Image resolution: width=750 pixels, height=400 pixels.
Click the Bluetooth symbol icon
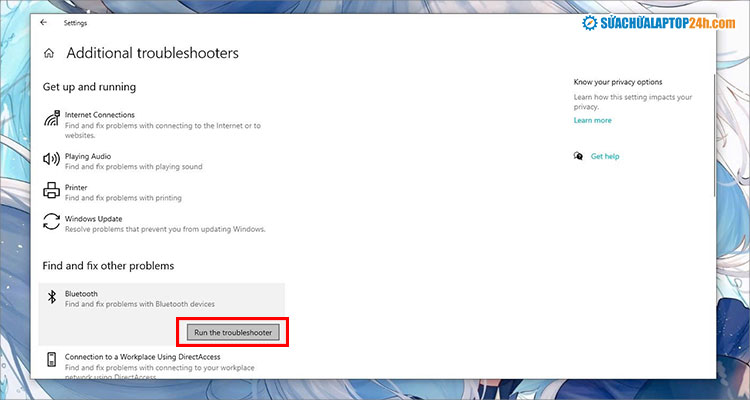pyautogui.click(x=52, y=298)
